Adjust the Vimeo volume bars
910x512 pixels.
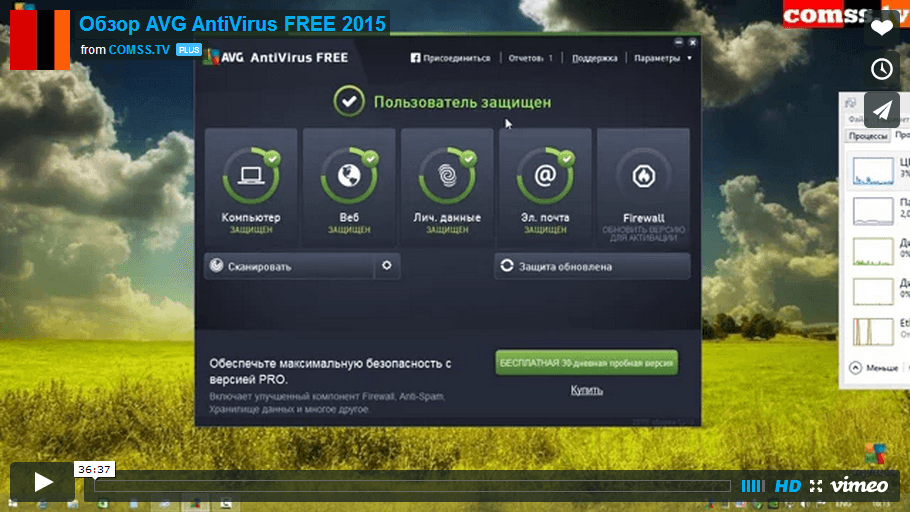coord(753,486)
